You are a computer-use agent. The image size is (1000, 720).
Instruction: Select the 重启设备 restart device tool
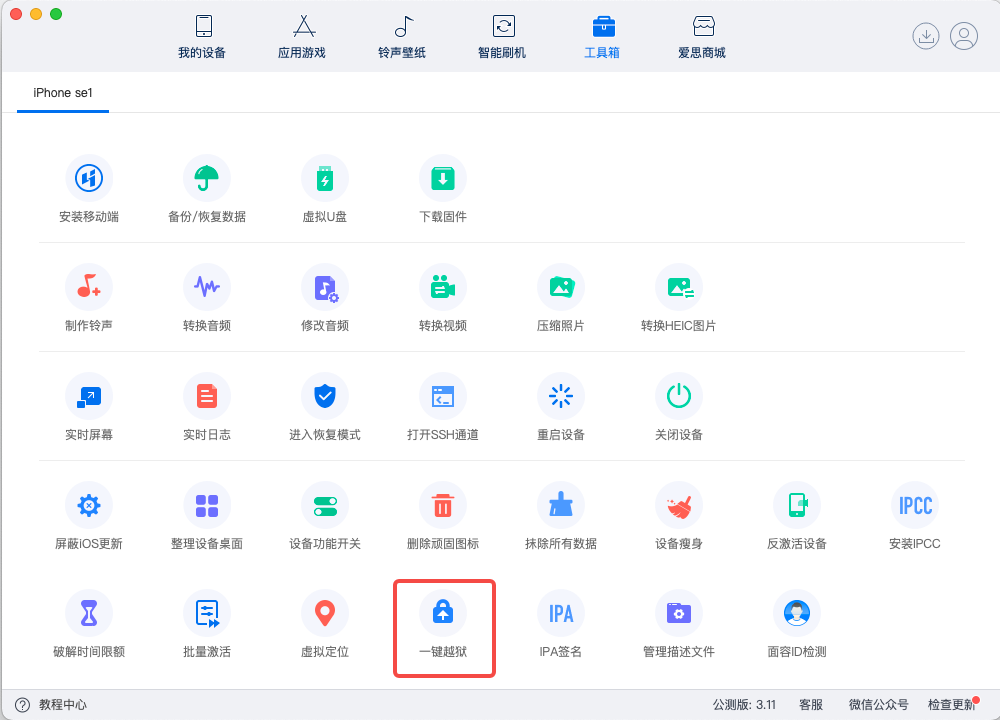pyautogui.click(x=561, y=407)
